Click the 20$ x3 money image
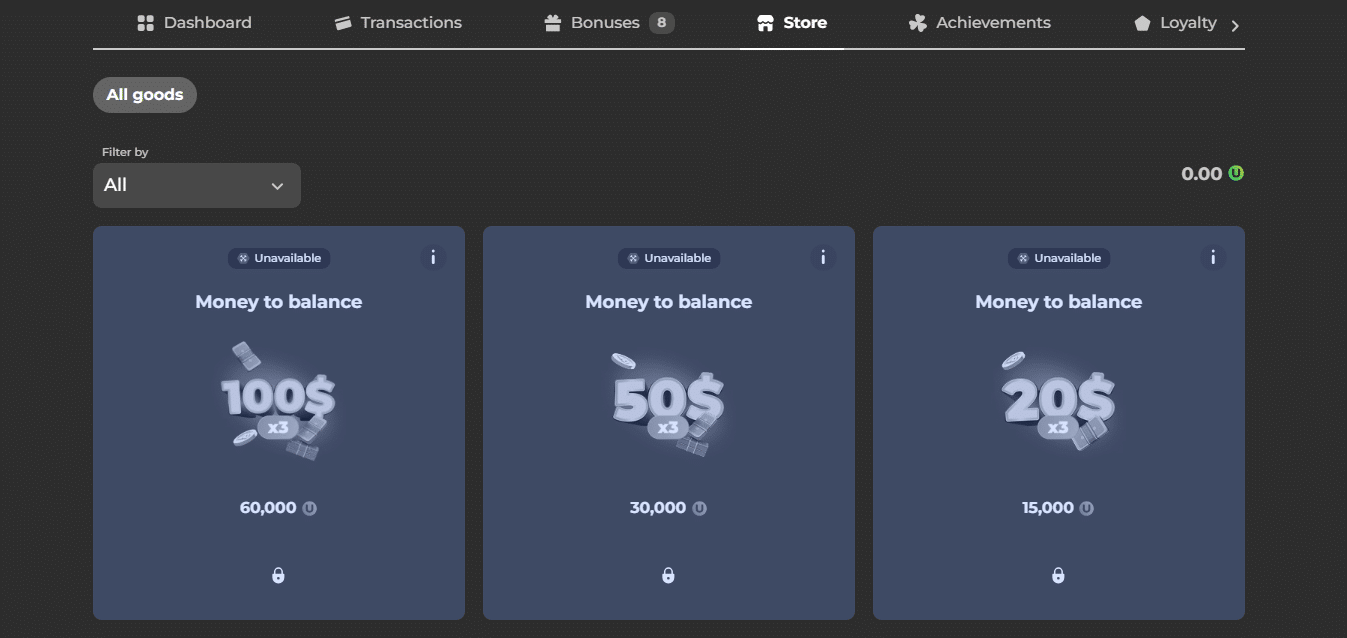 1058,402
